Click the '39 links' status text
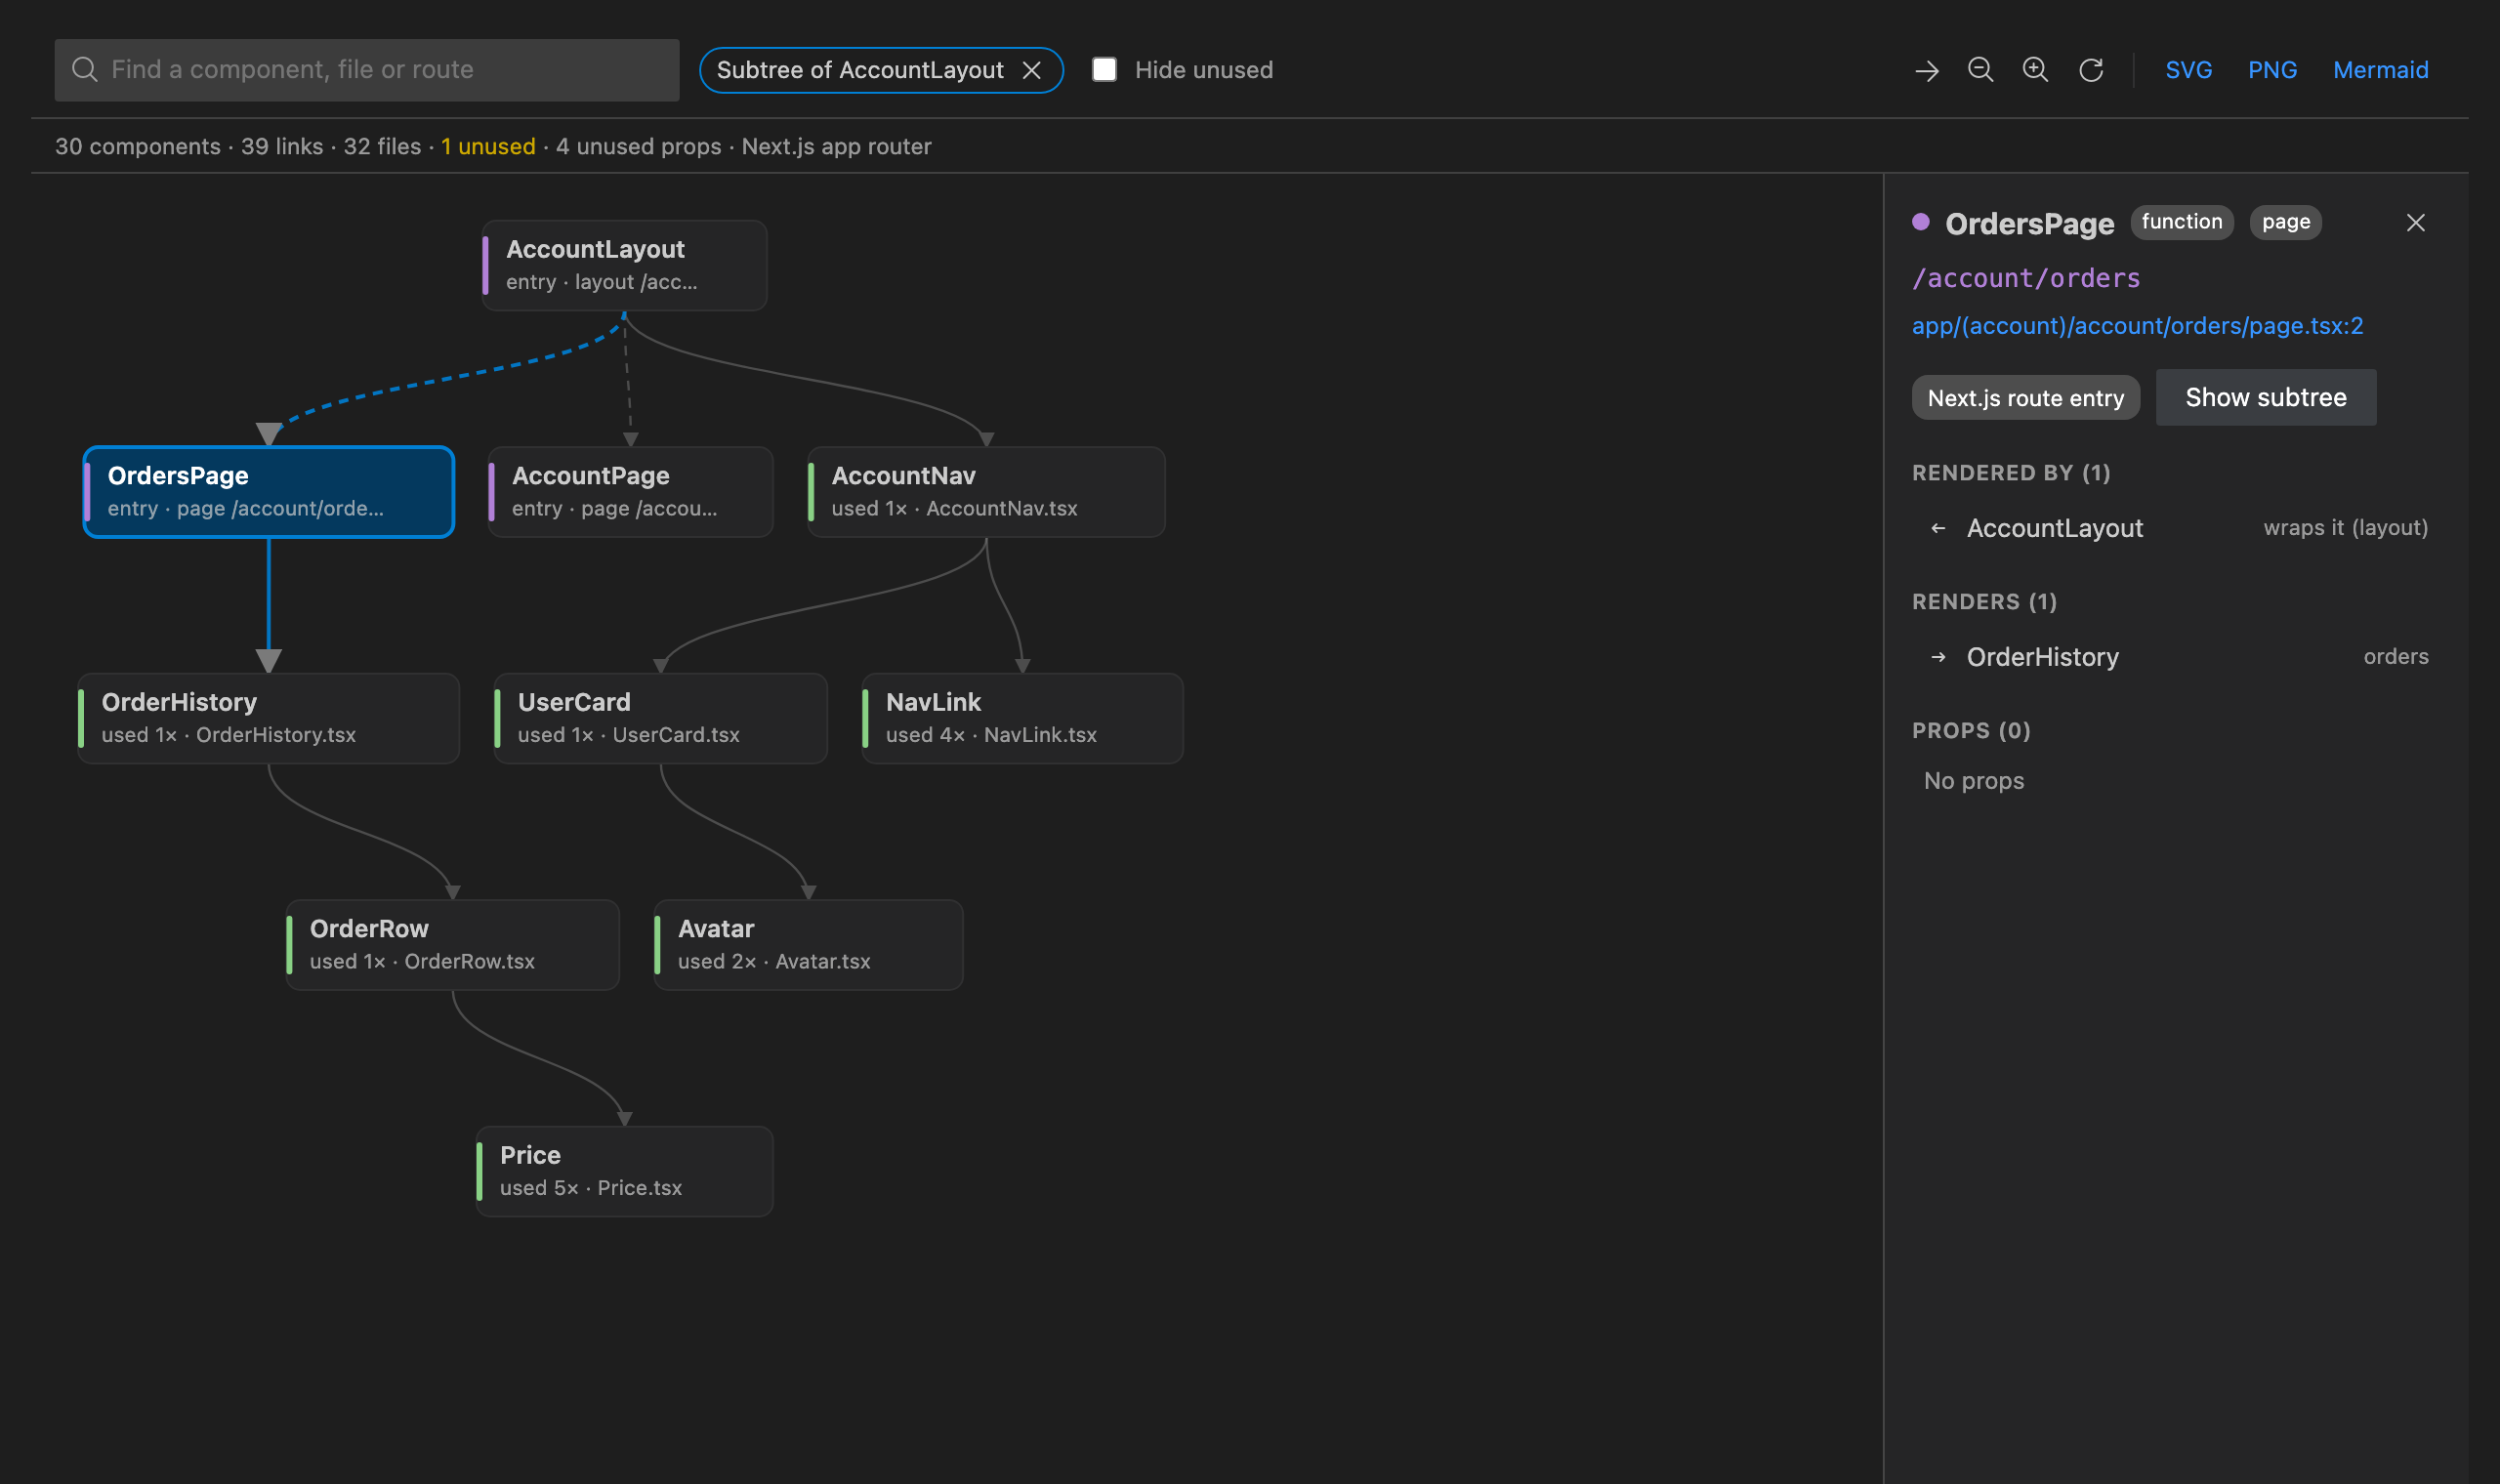The image size is (2500, 1484). point(282,146)
